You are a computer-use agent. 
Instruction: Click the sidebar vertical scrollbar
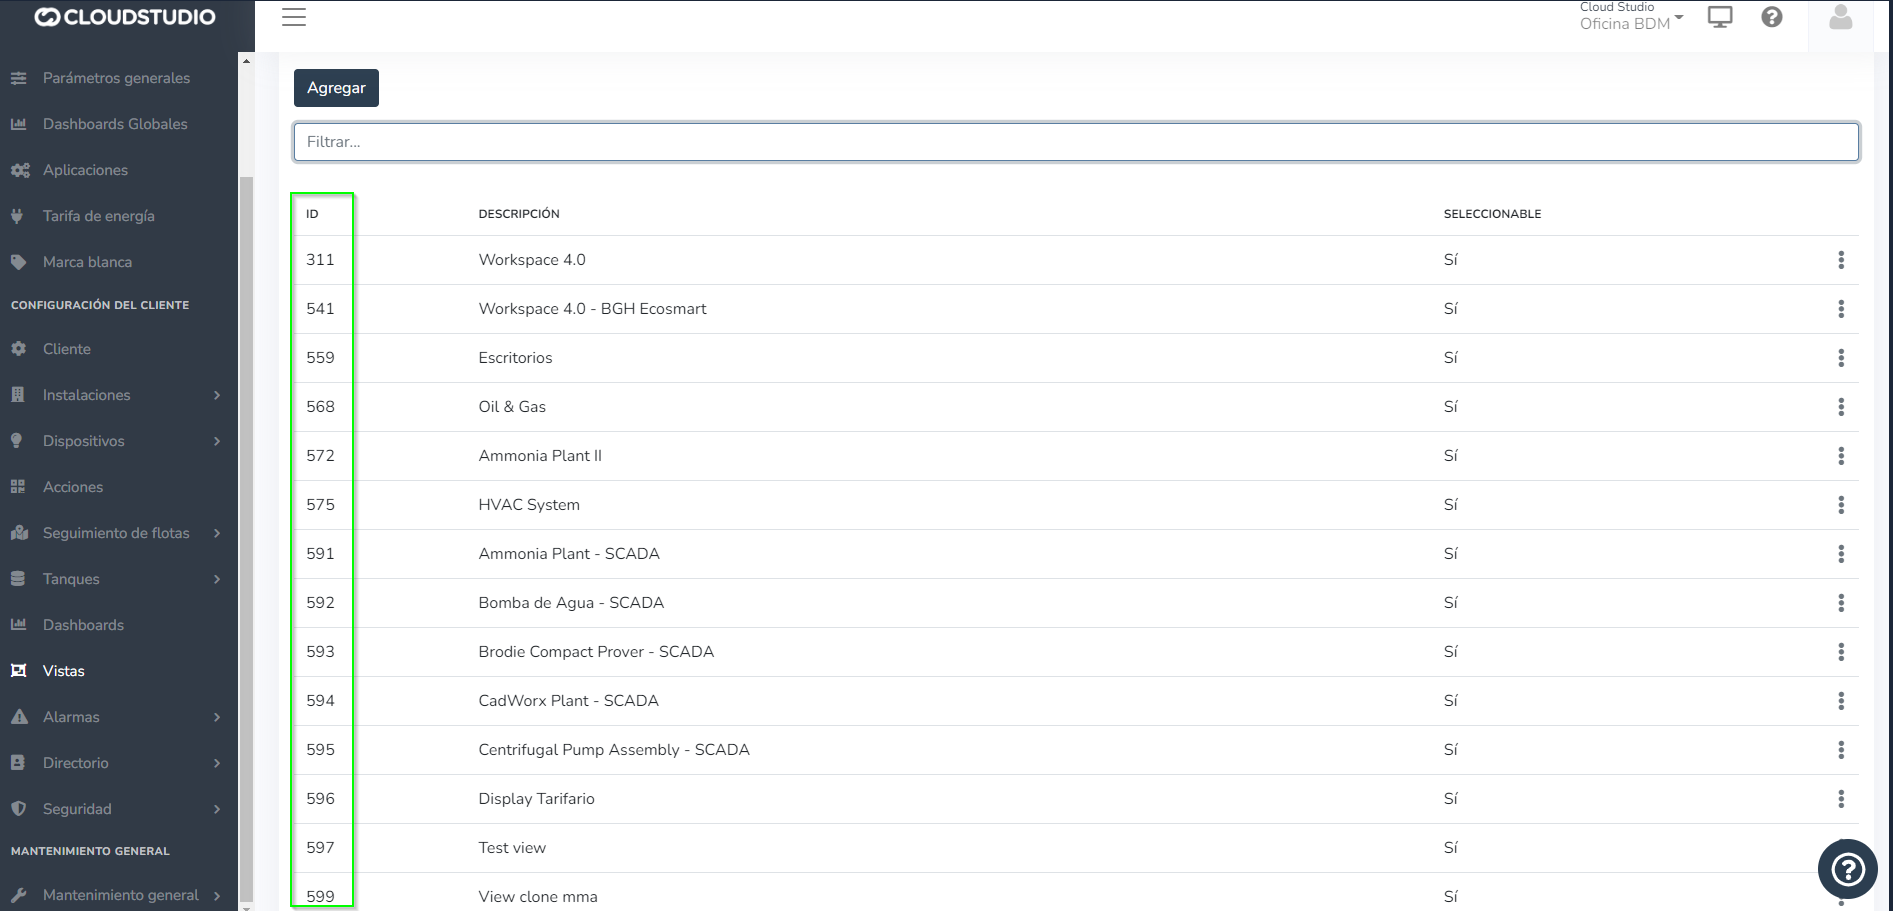click(246, 500)
